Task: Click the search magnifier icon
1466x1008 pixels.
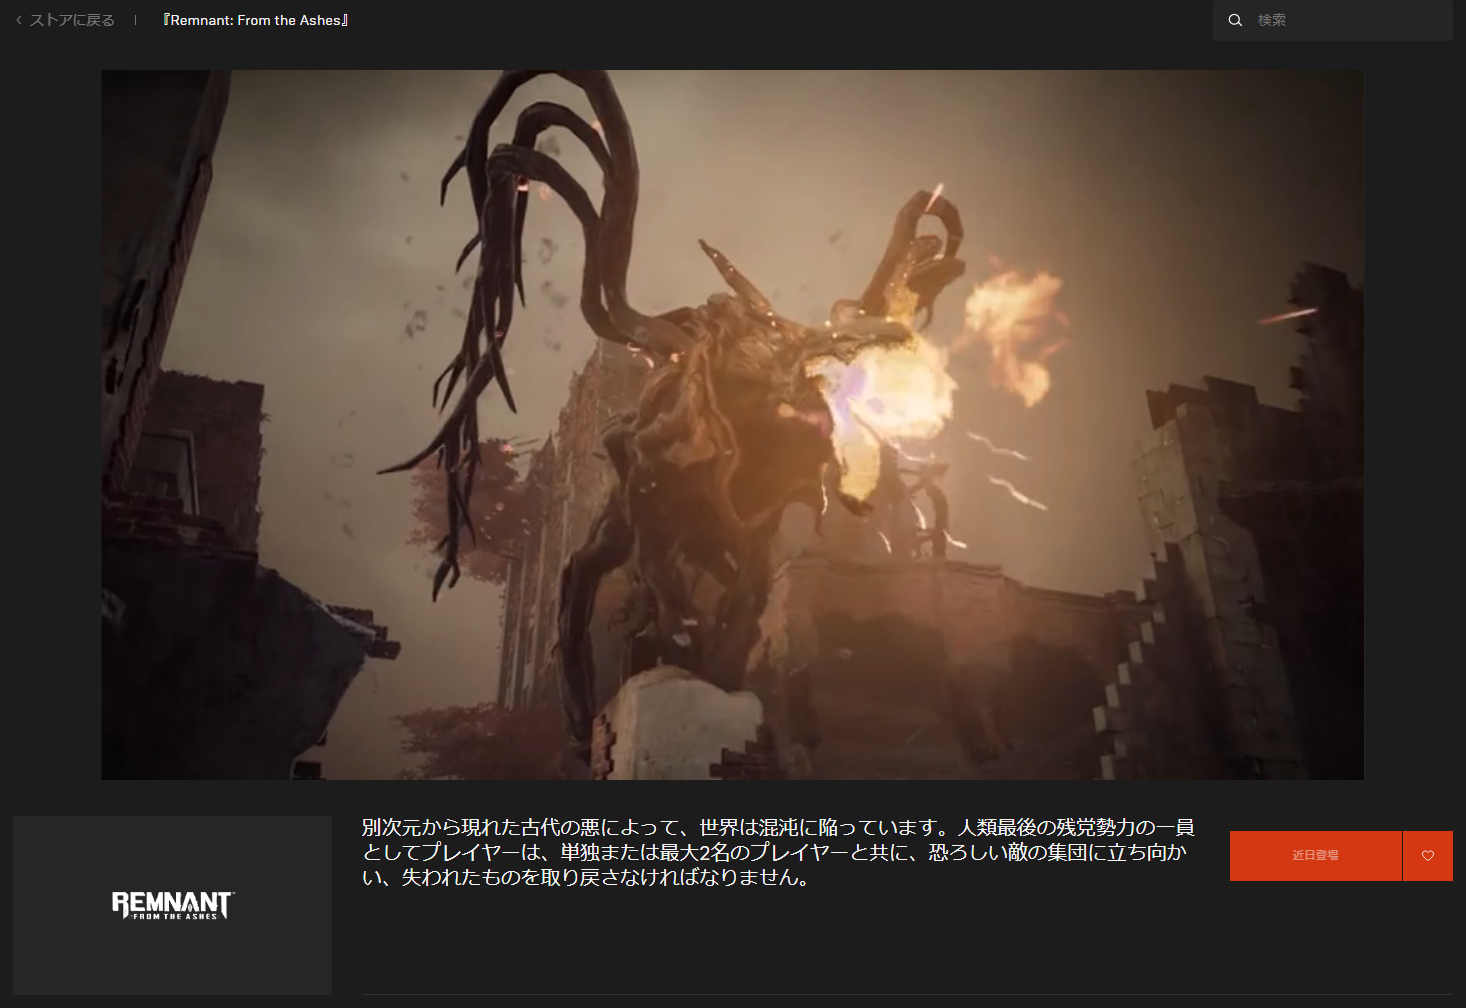Action: 1235,20
